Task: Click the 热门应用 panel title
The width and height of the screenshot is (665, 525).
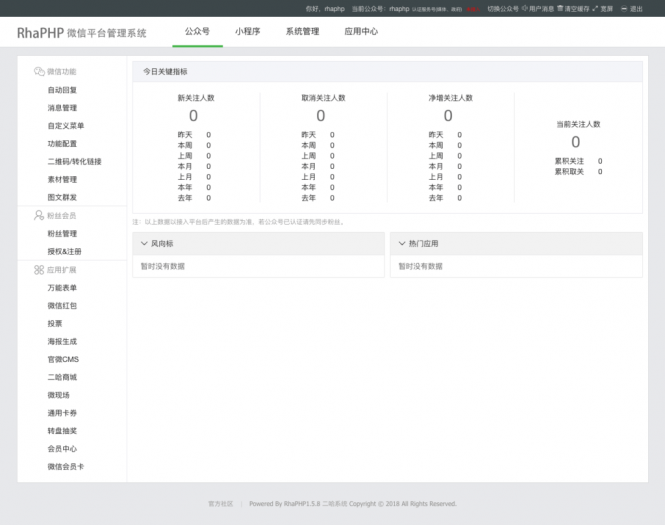Action: click(423, 243)
